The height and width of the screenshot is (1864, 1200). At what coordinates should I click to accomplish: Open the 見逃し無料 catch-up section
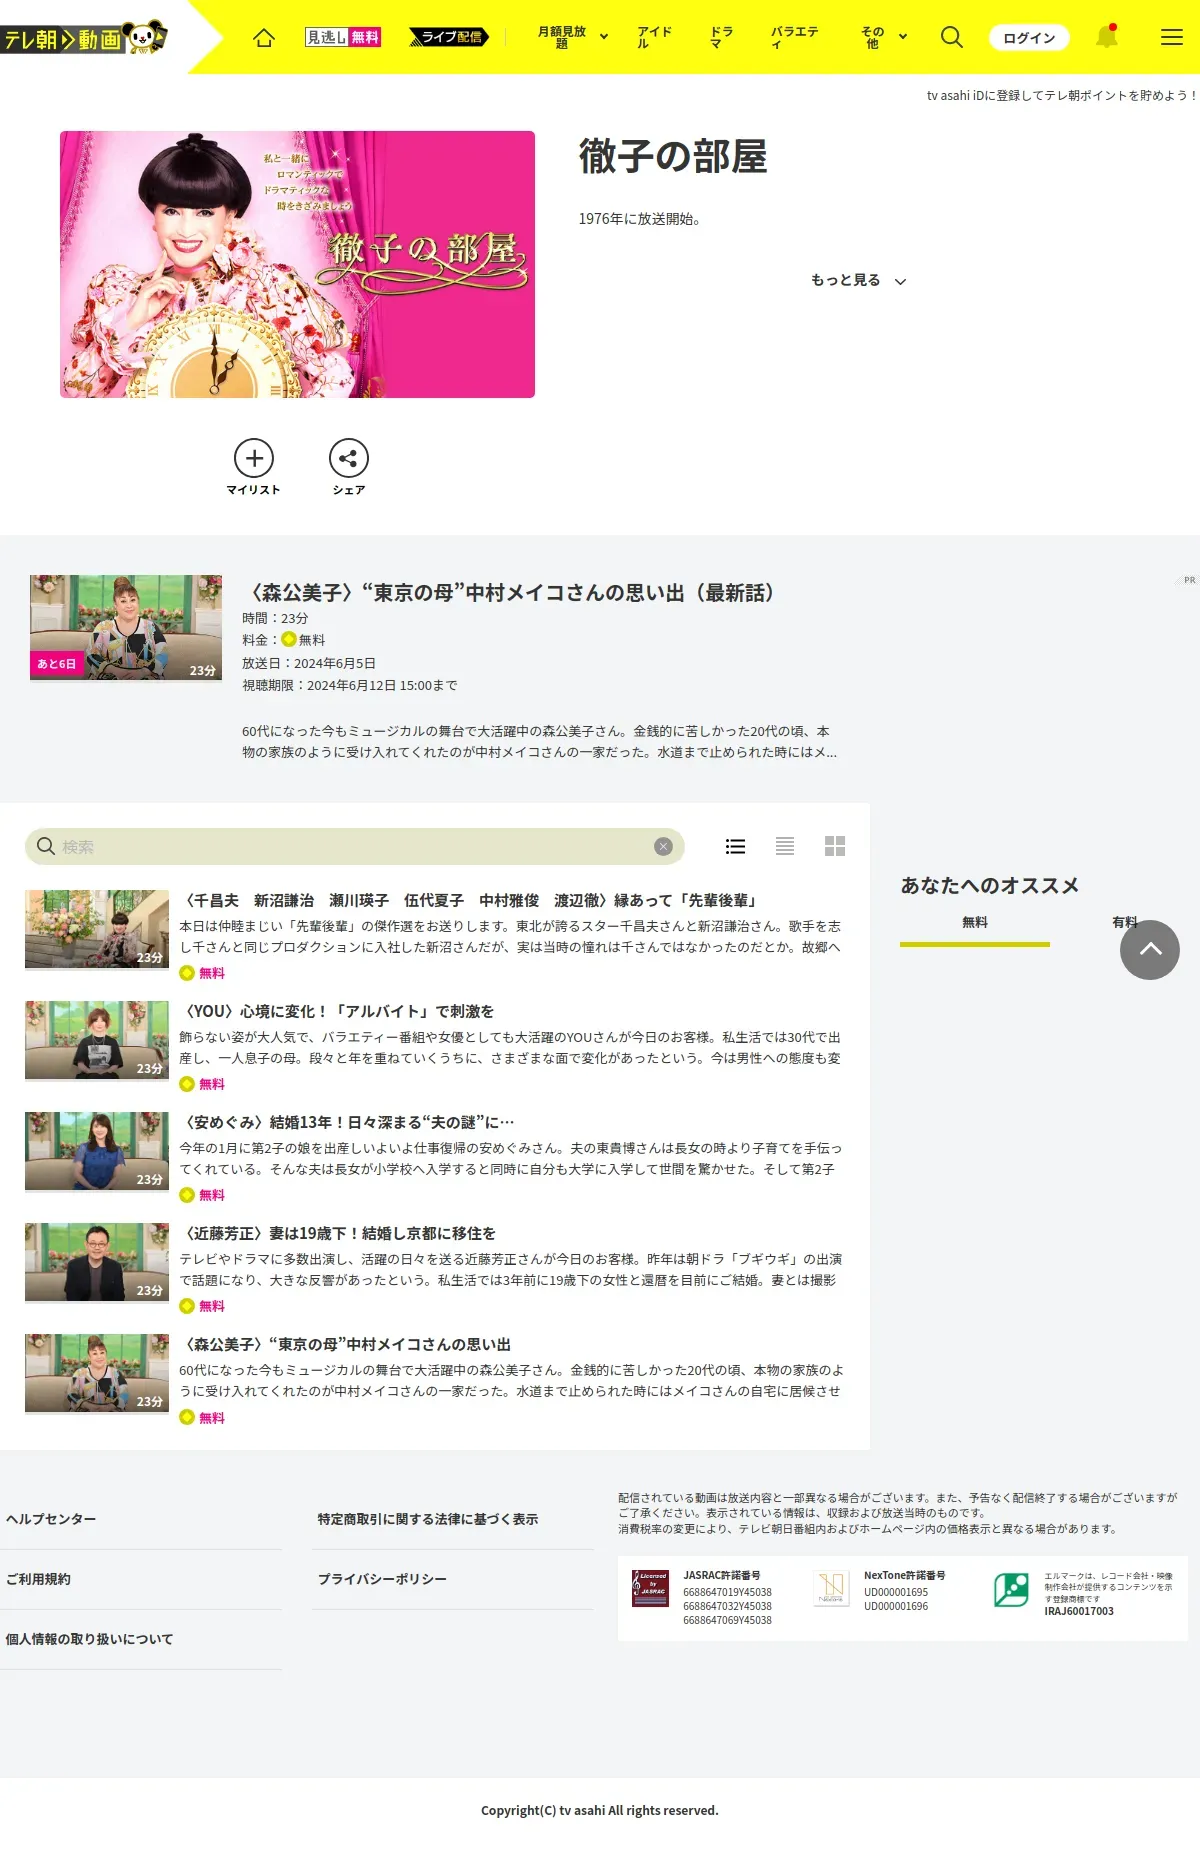click(343, 37)
